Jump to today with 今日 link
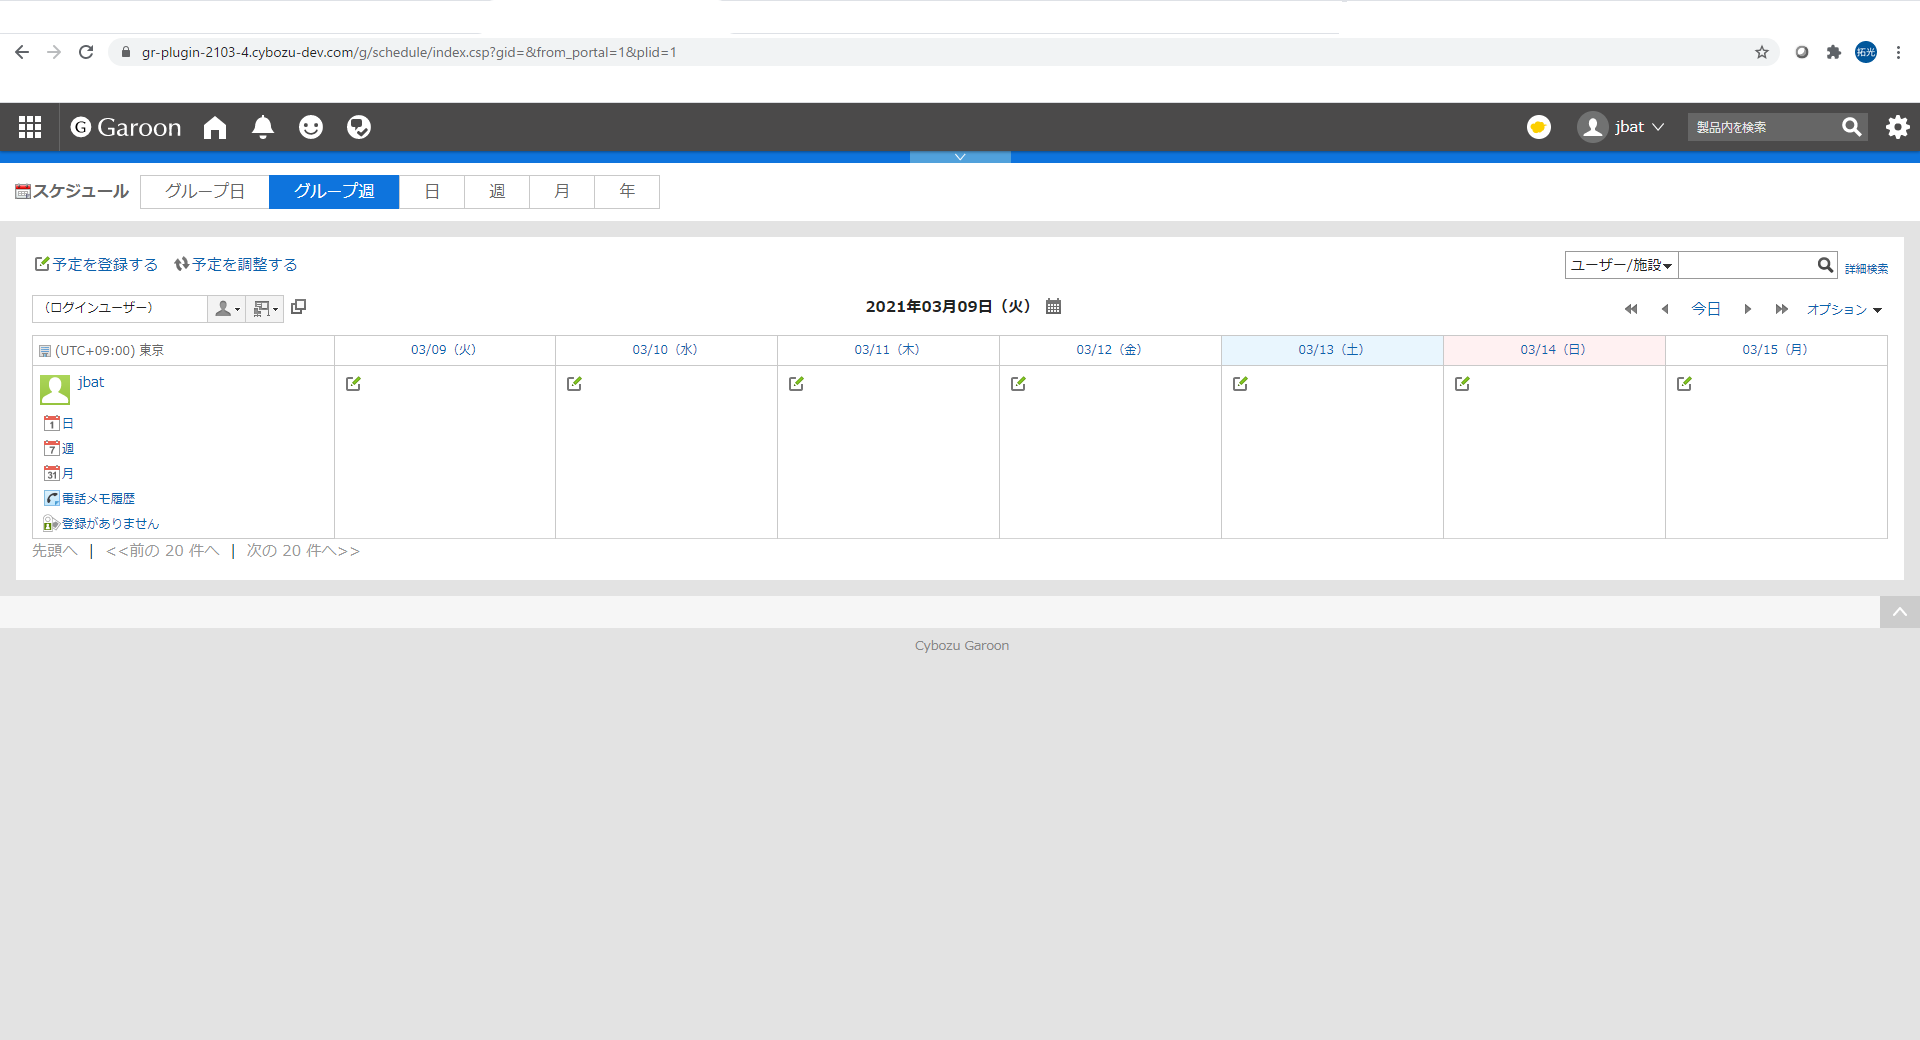Screen dimensions: 1920x1040 click(1706, 309)
